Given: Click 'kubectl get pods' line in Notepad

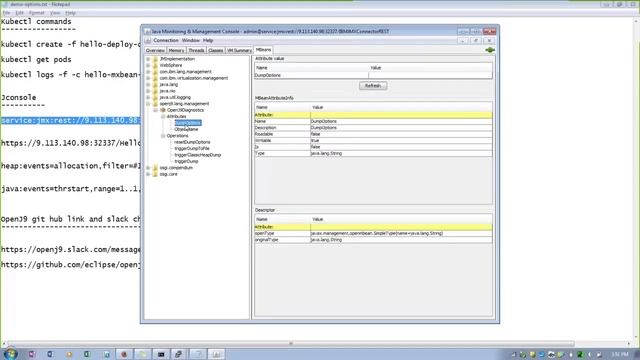Looking at the screenshot, I should pos(36,60).
